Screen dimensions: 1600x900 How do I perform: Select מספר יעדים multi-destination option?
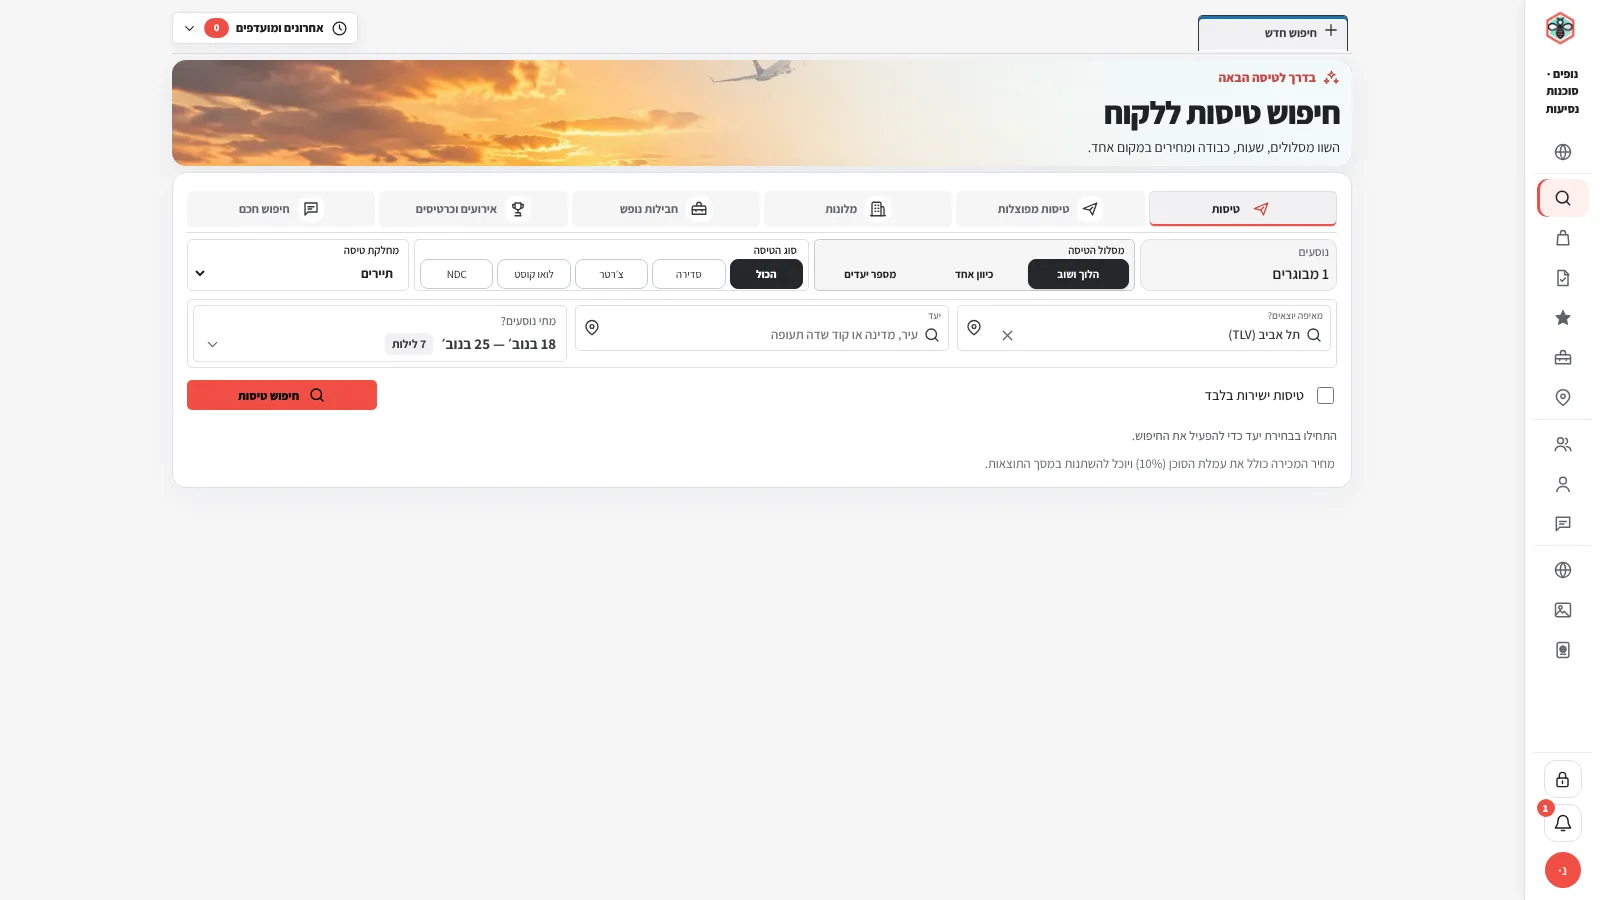870,274
